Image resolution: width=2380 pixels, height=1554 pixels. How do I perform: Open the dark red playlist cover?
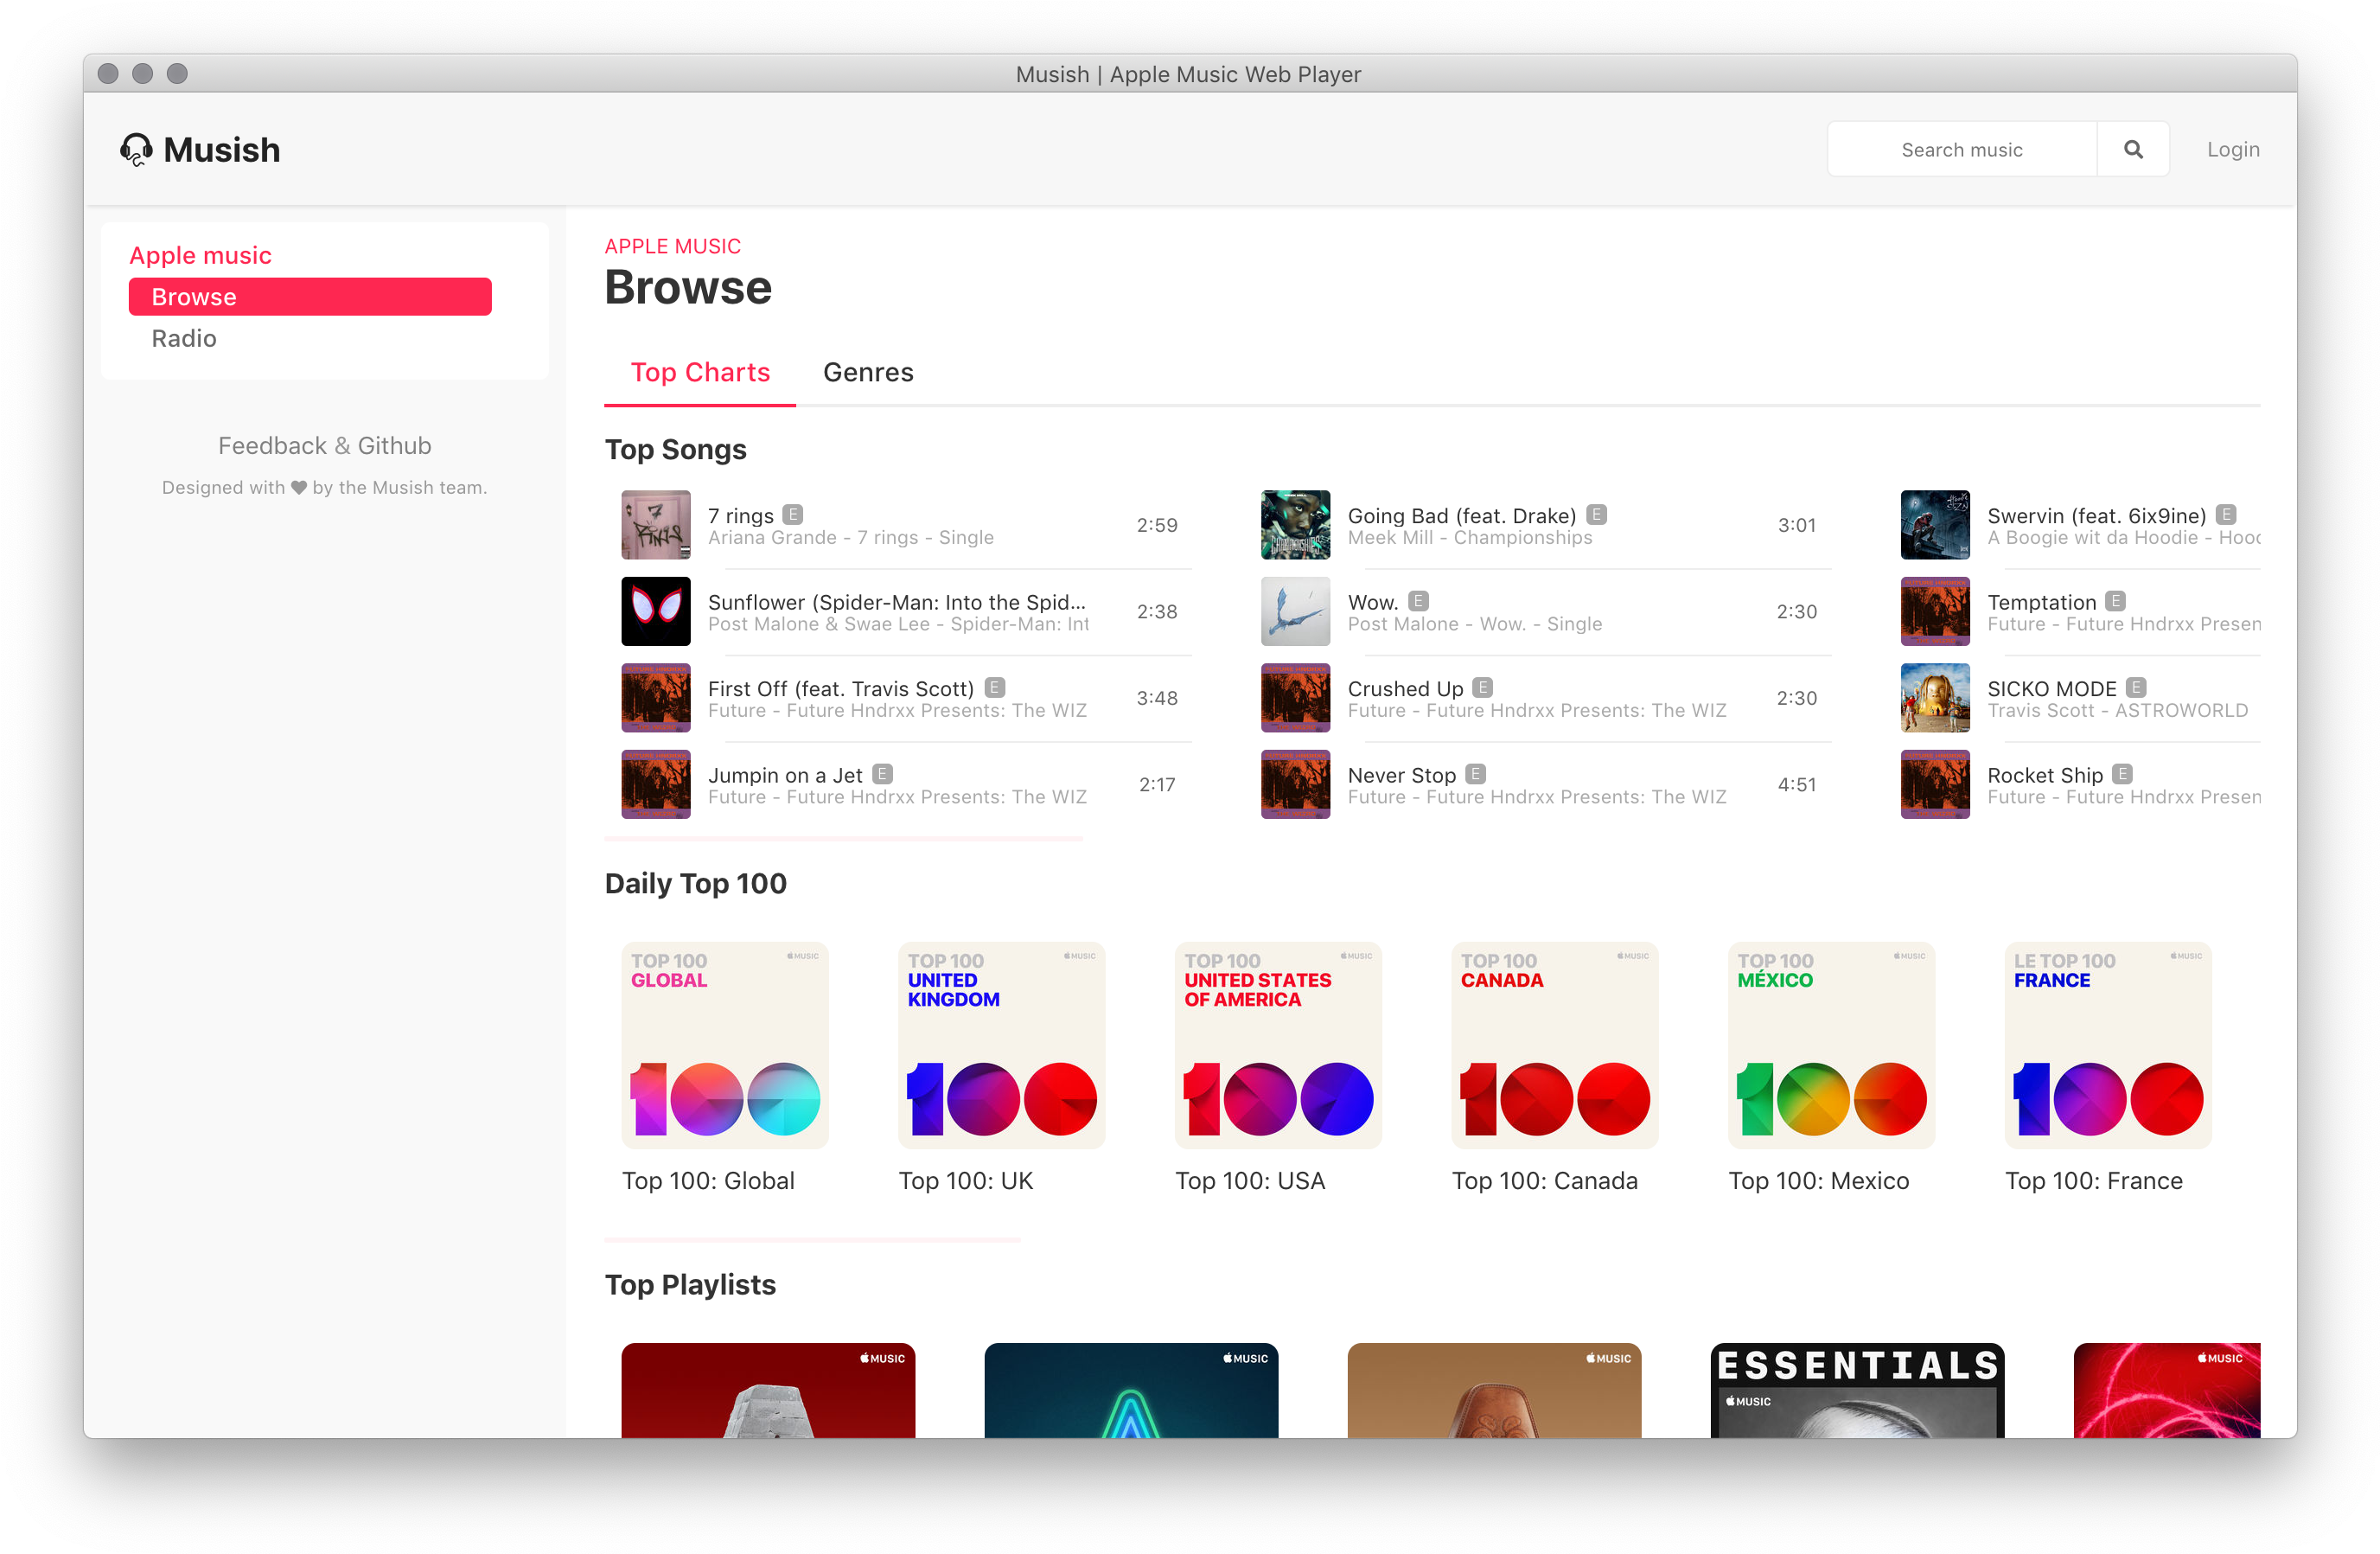[768, 1391]
